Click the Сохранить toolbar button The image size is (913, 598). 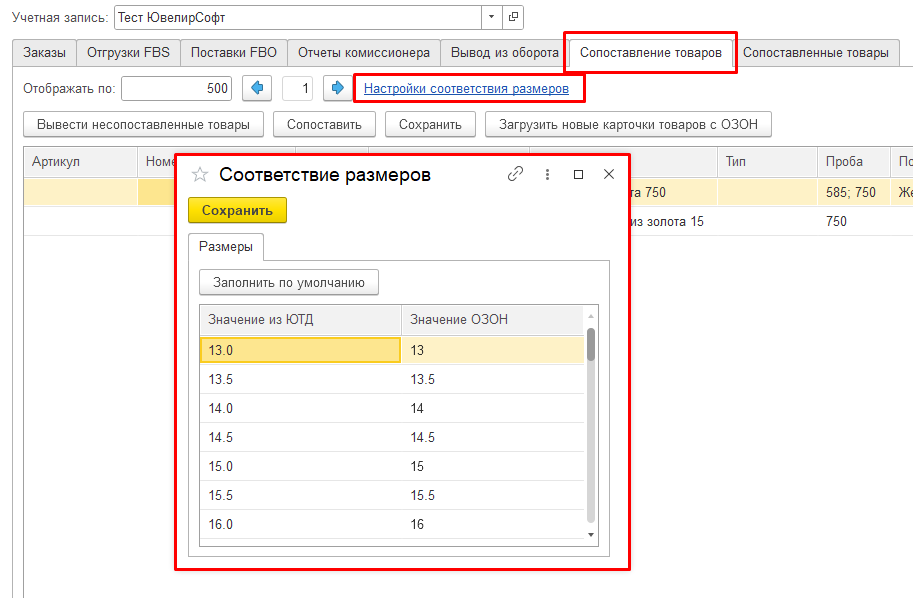point(430,125)
